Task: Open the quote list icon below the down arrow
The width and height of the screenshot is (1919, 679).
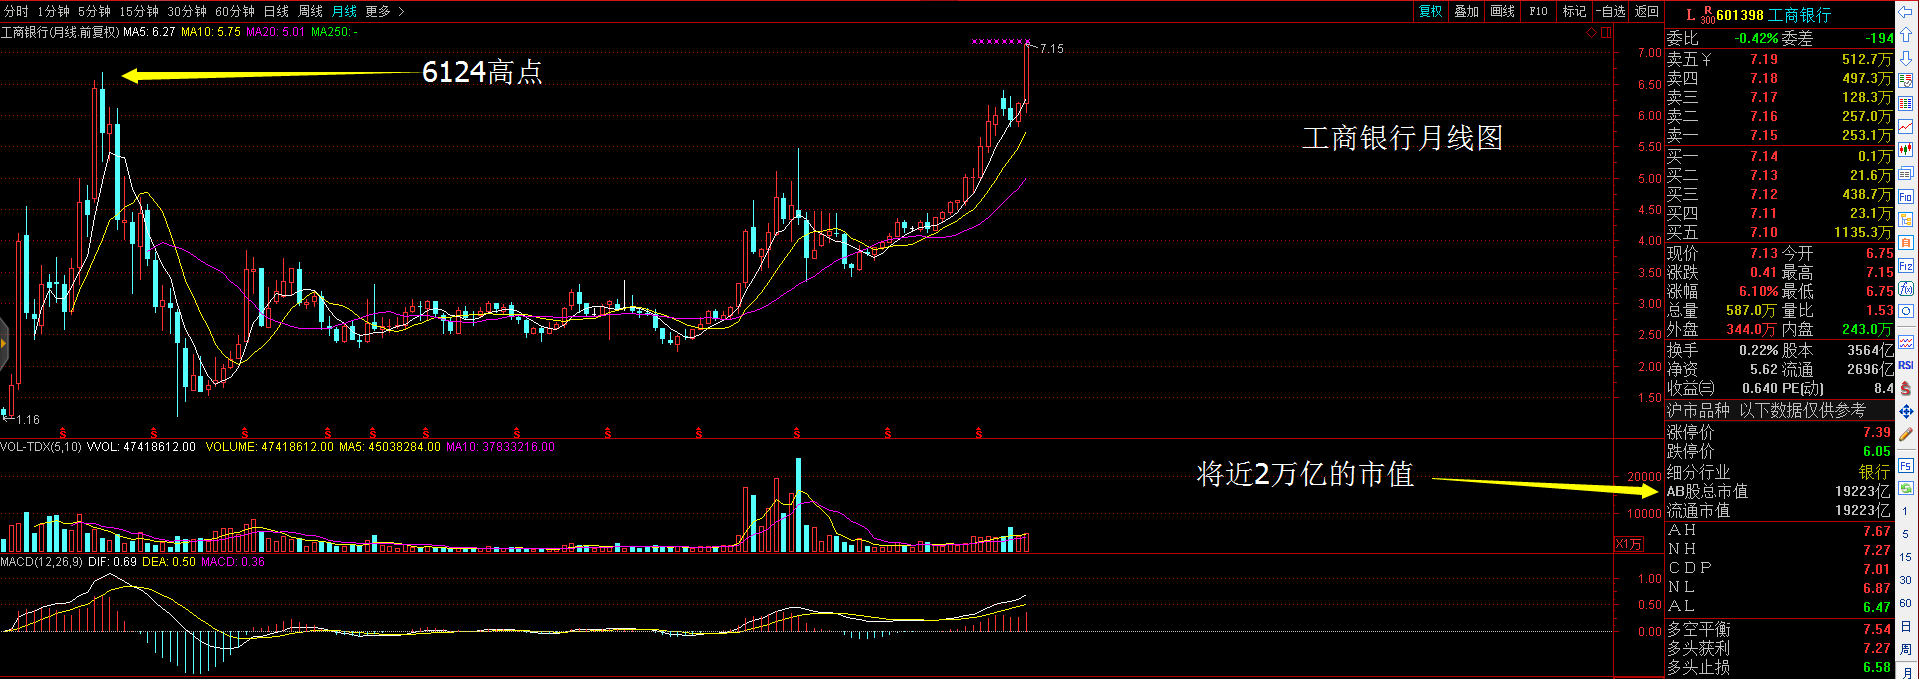Action: point(1906,80)
